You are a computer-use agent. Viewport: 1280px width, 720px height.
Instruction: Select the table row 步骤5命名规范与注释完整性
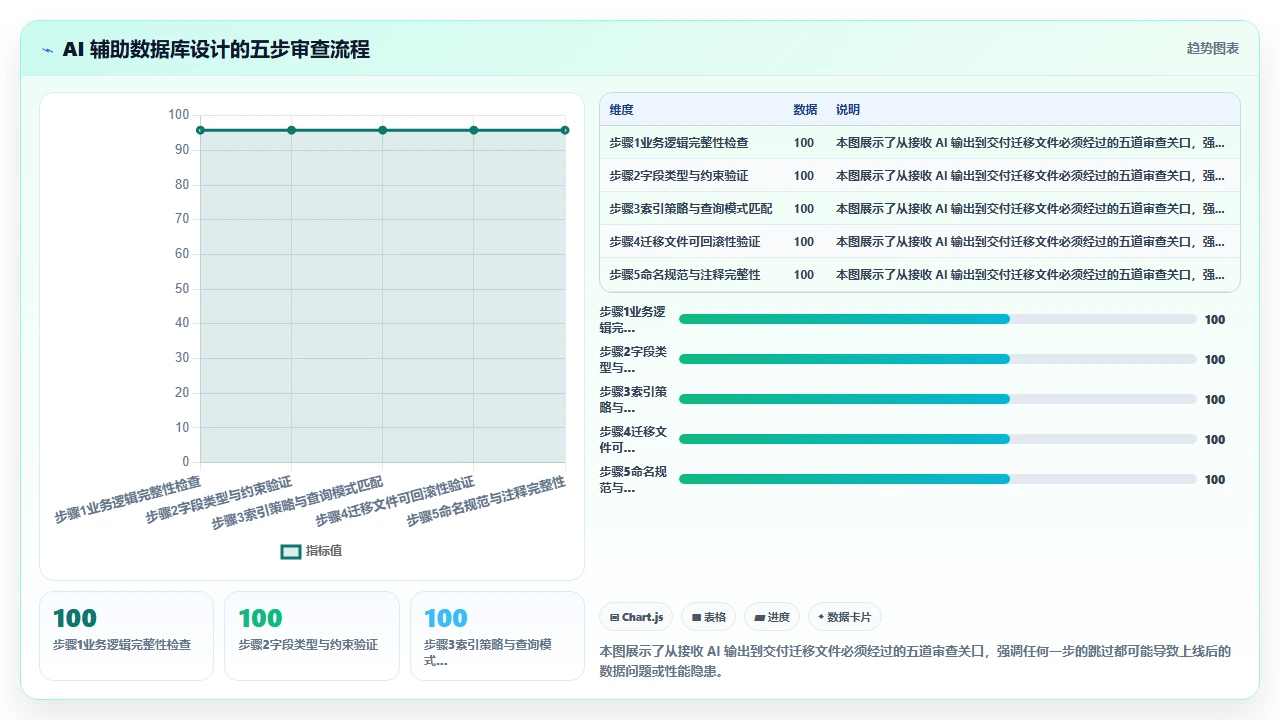point(920,275)
